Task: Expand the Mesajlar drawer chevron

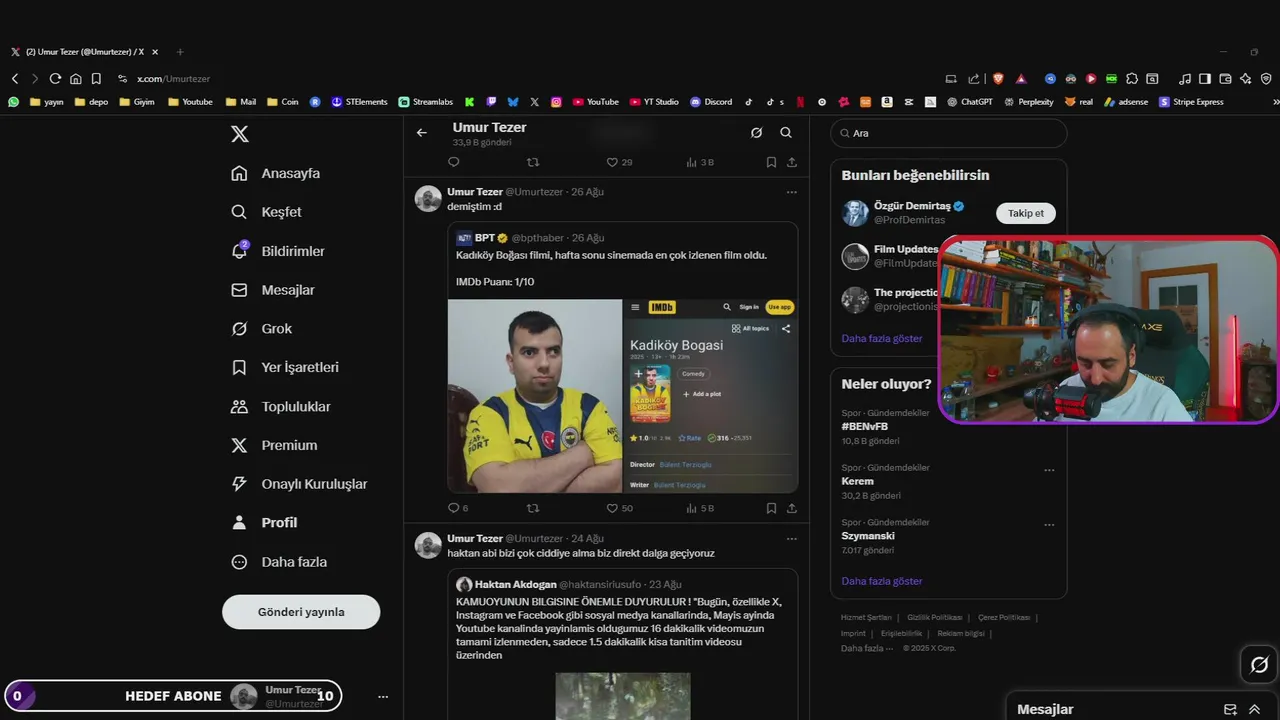Action: pos(1254,709)
